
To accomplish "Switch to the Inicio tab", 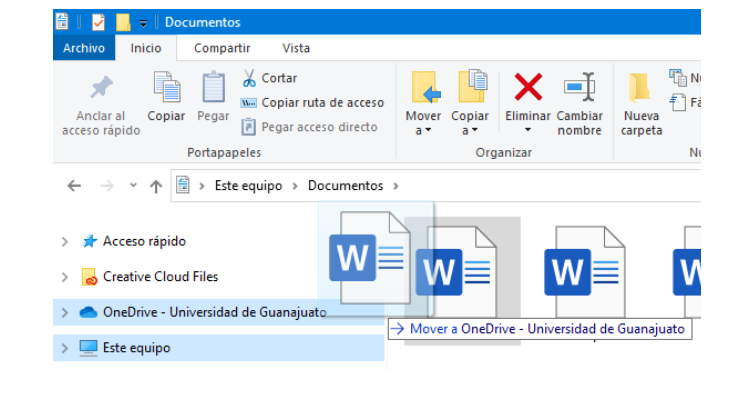I will 146,48.
